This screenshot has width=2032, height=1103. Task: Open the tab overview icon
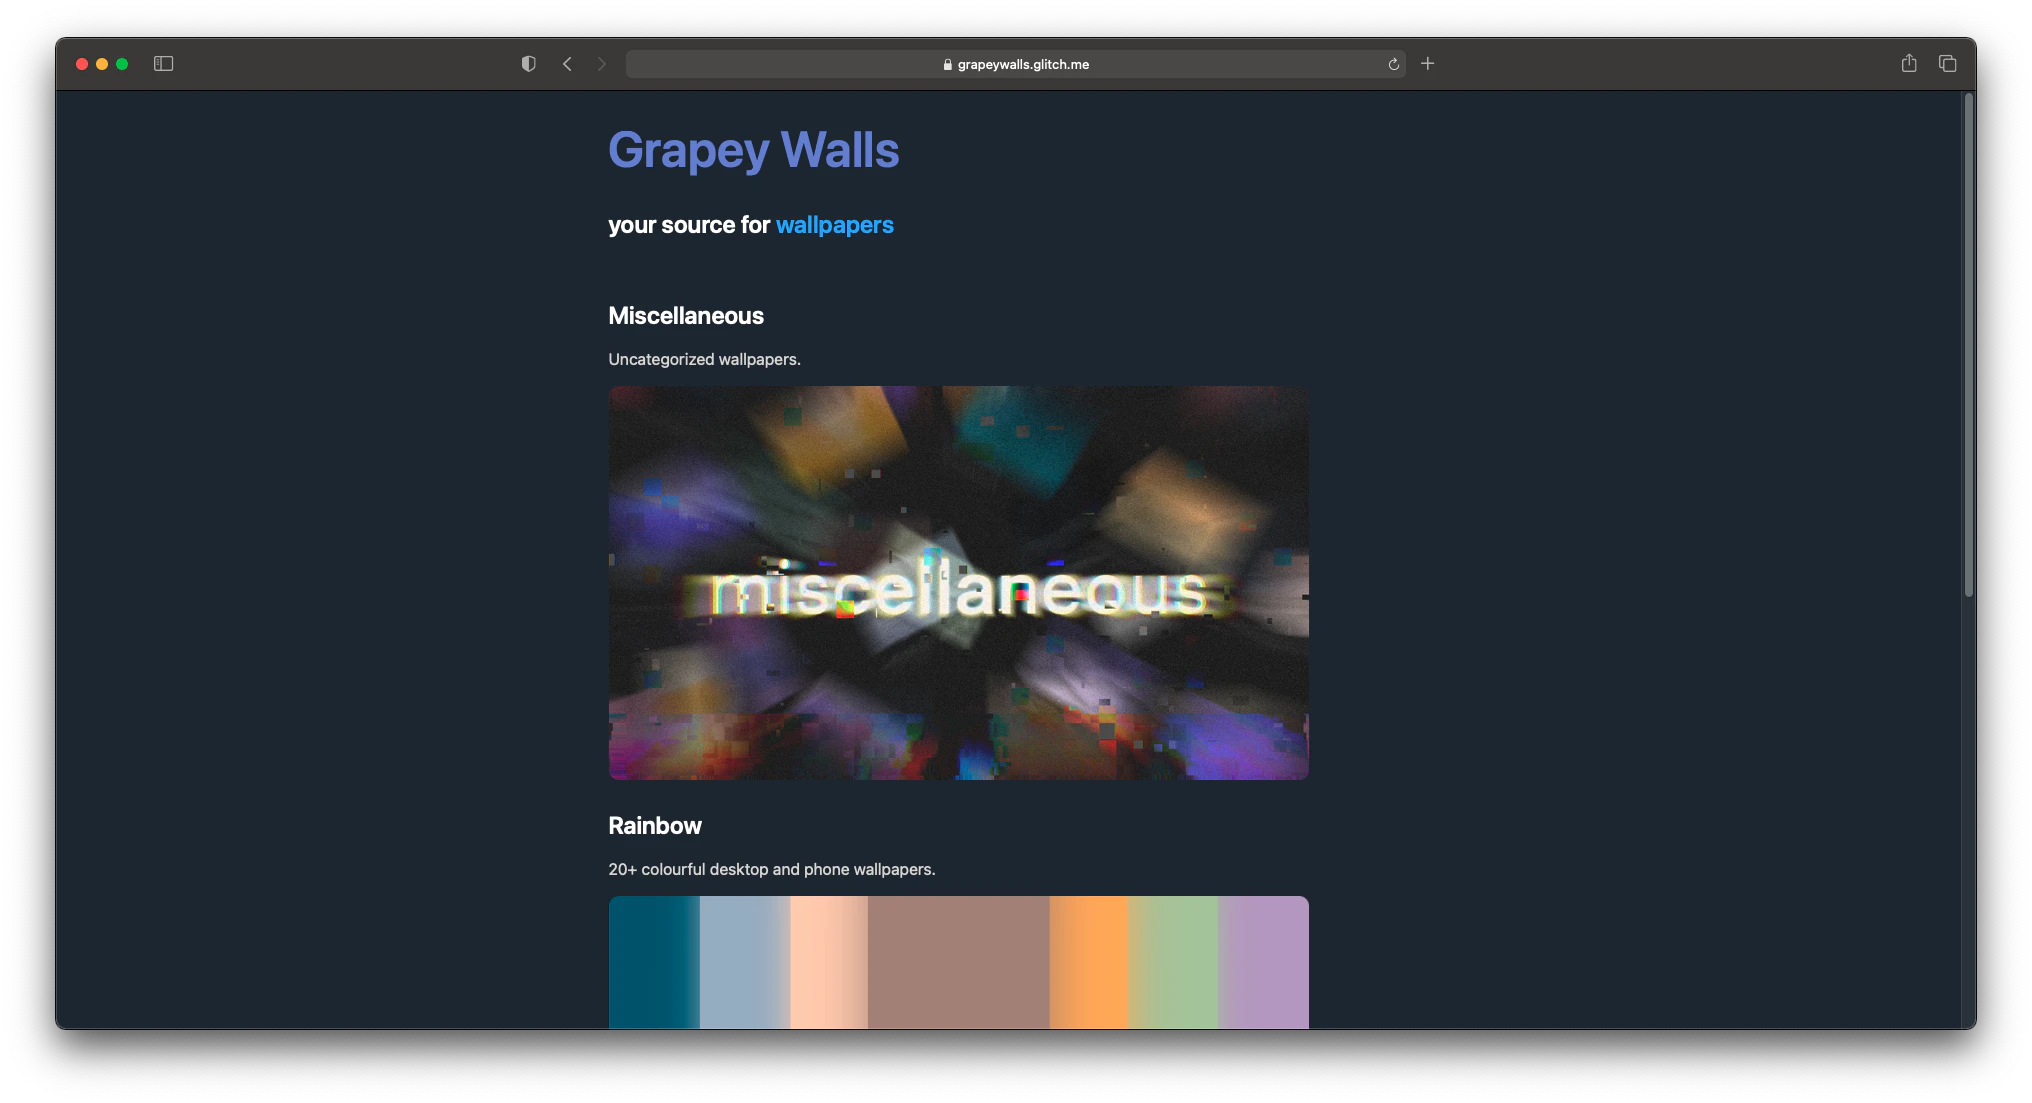(x=1948, y=63)
